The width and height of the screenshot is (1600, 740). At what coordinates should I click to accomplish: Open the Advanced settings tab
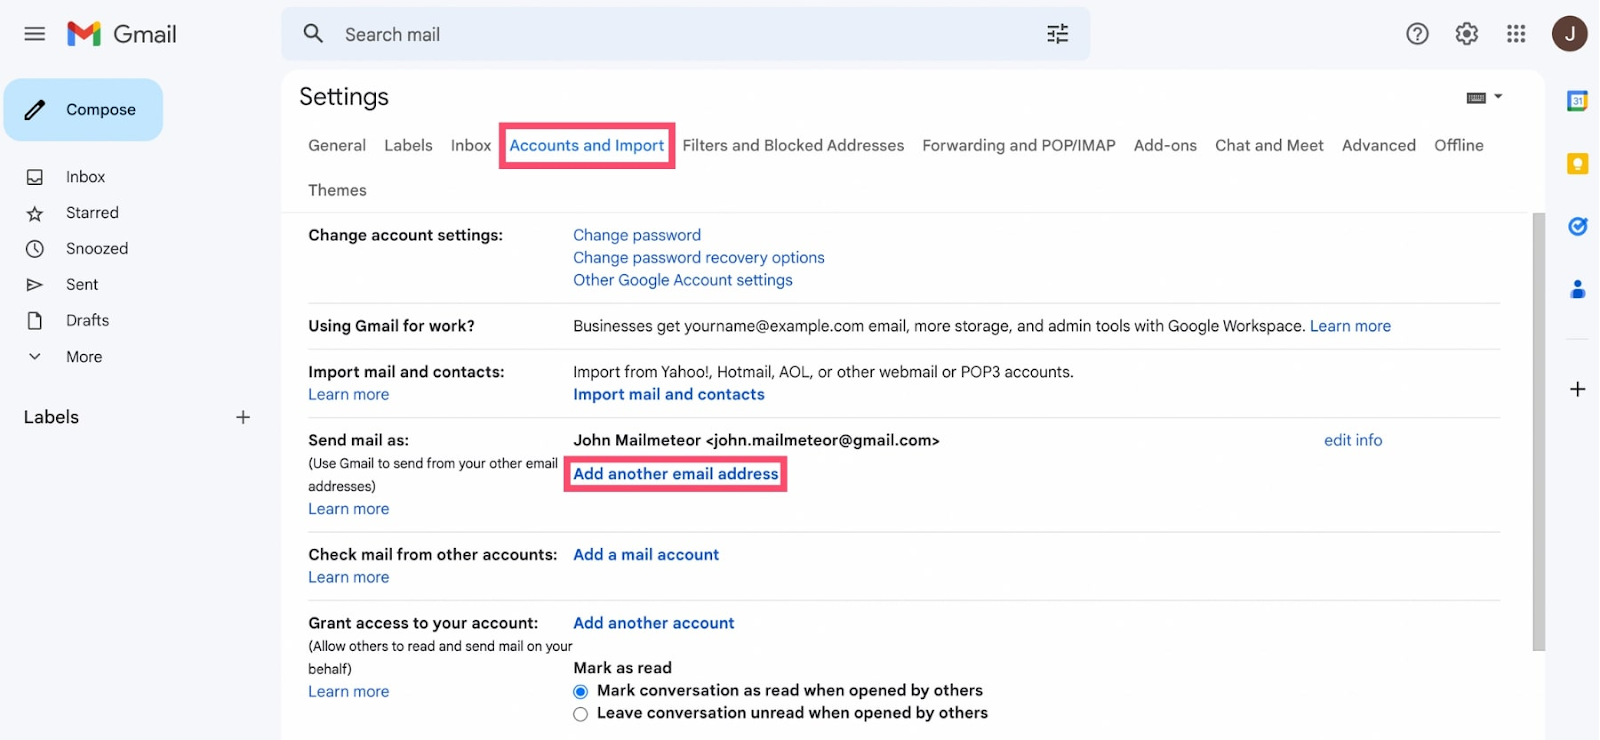pos(1379,145)
